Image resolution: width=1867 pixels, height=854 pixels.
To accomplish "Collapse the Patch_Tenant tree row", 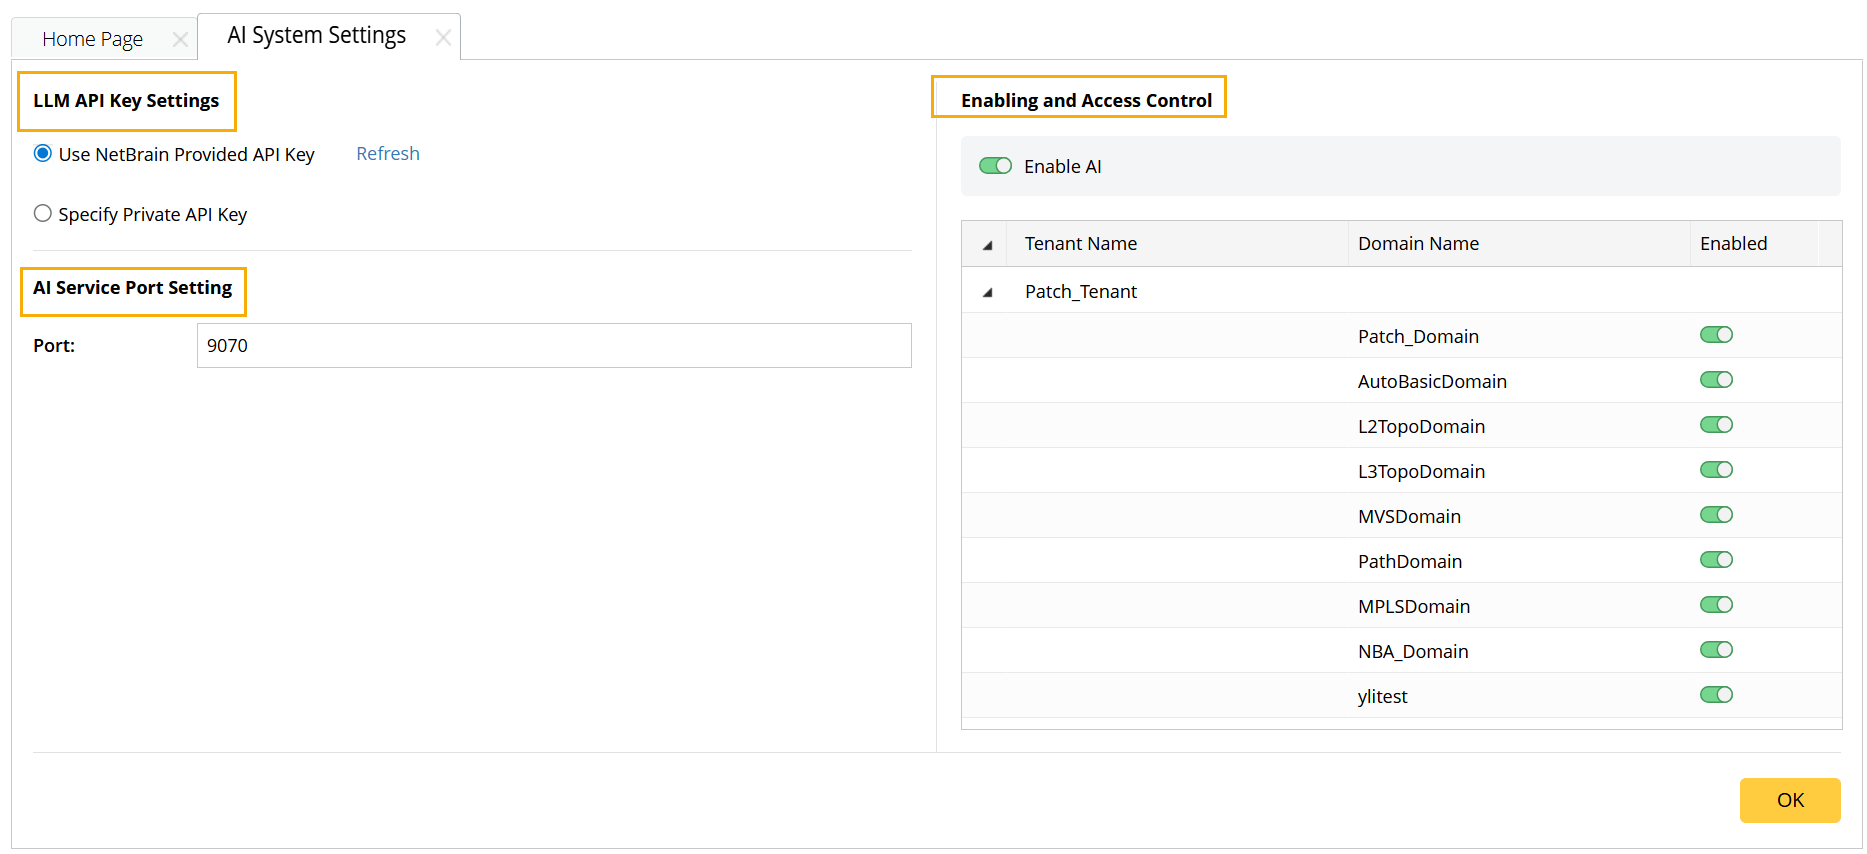I will (987, 292).
